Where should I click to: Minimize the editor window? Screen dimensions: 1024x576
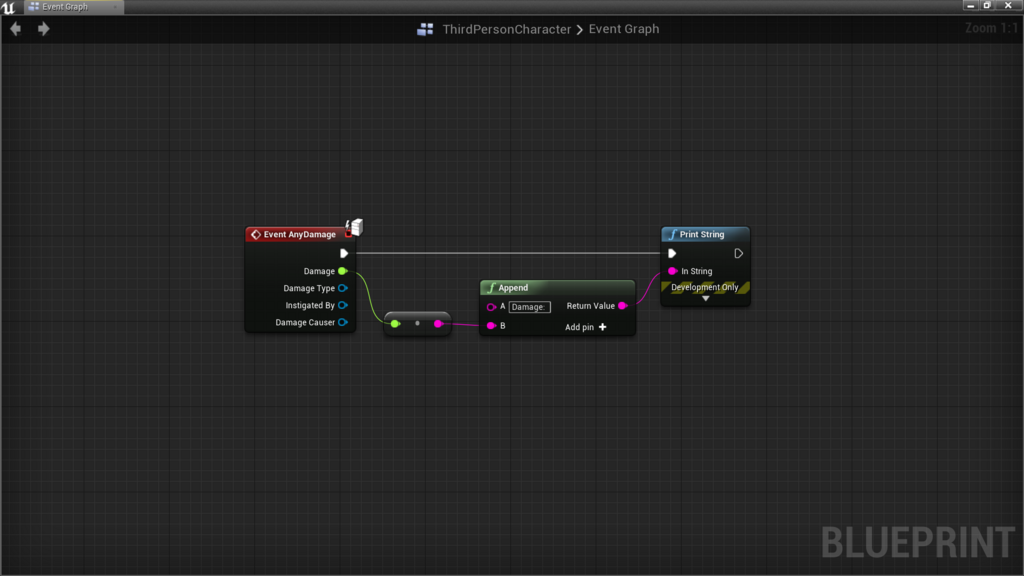[970, 5]
